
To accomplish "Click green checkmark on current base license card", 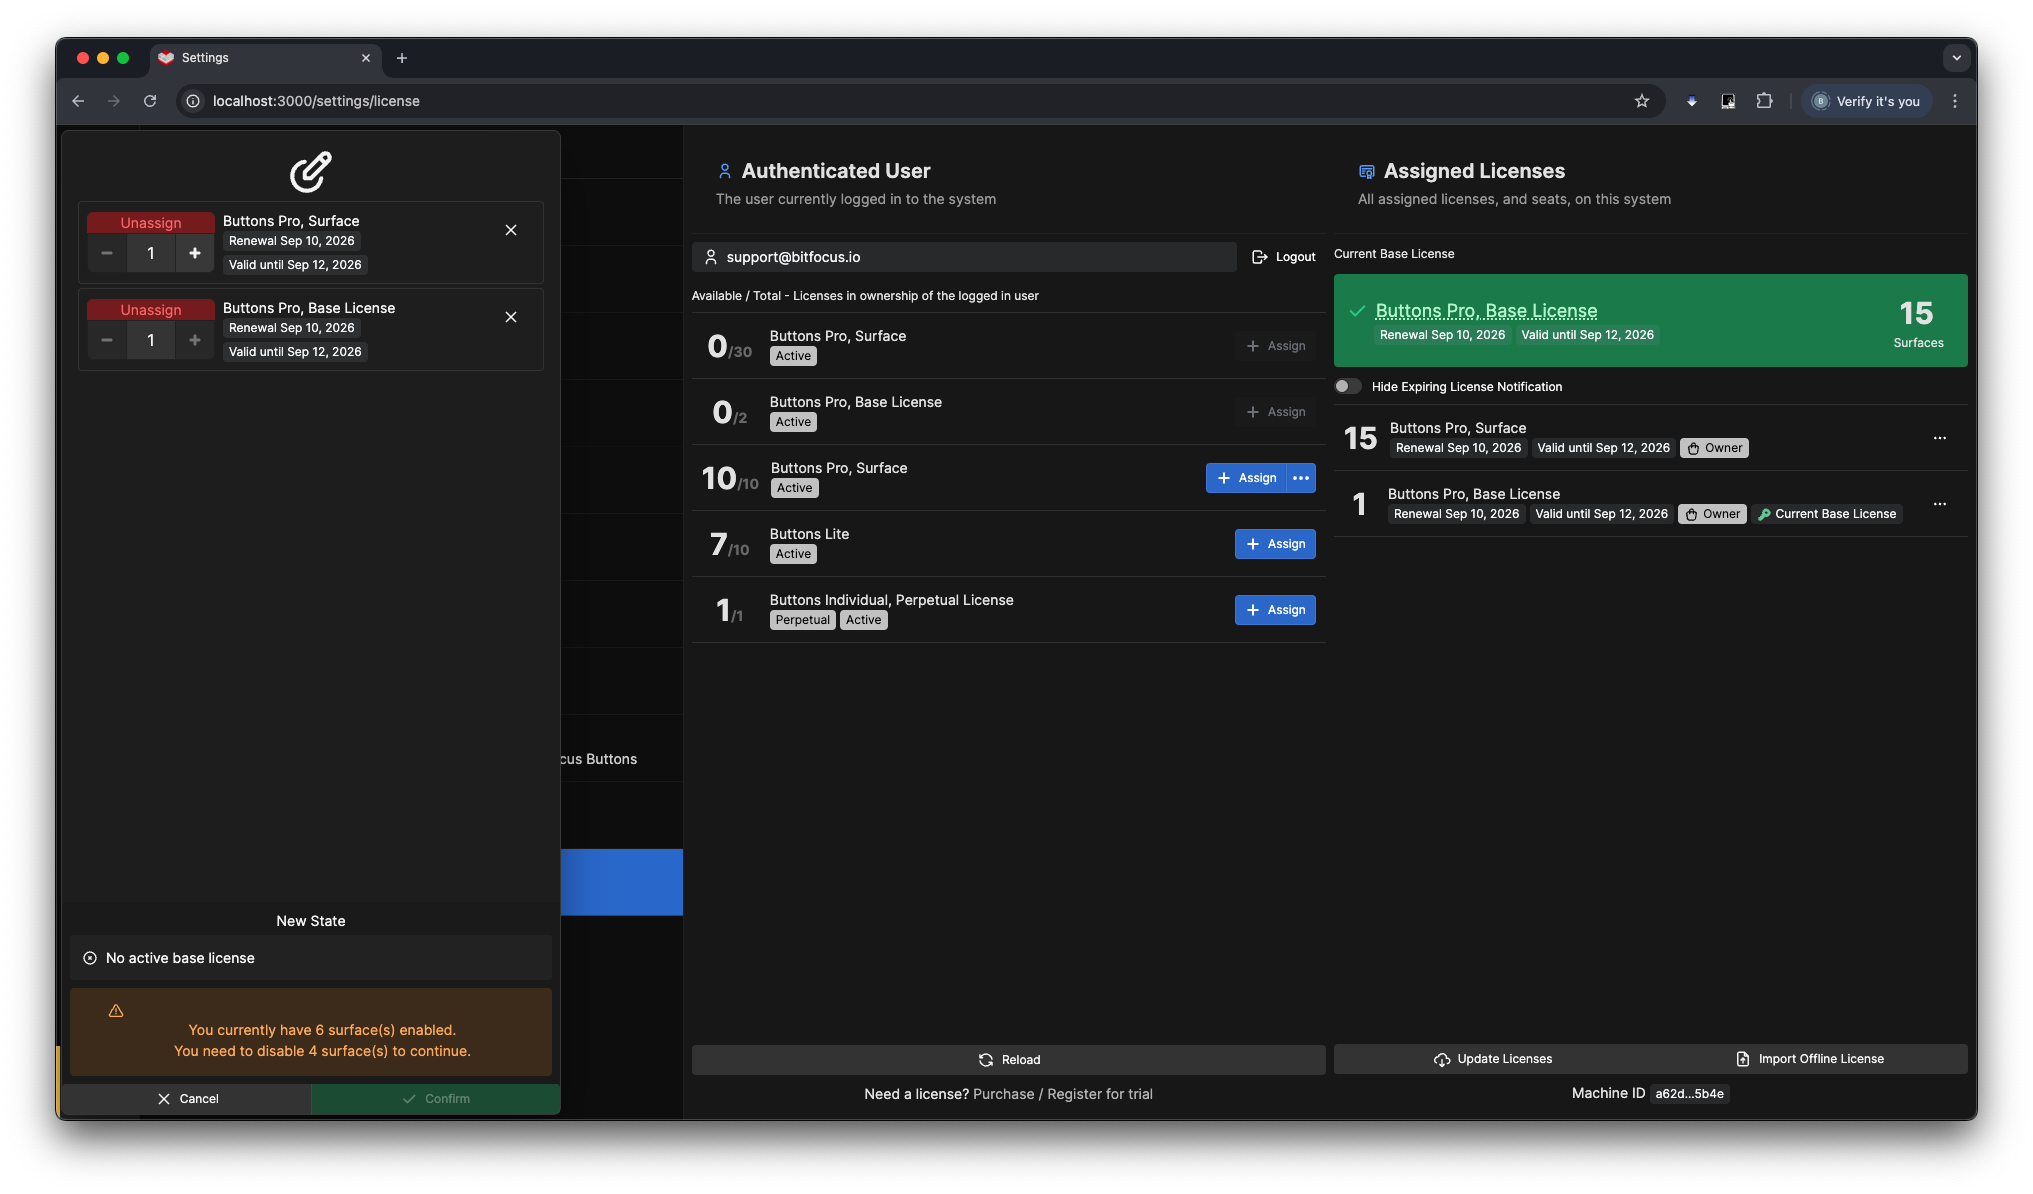I will click(x=1357, y=311).
